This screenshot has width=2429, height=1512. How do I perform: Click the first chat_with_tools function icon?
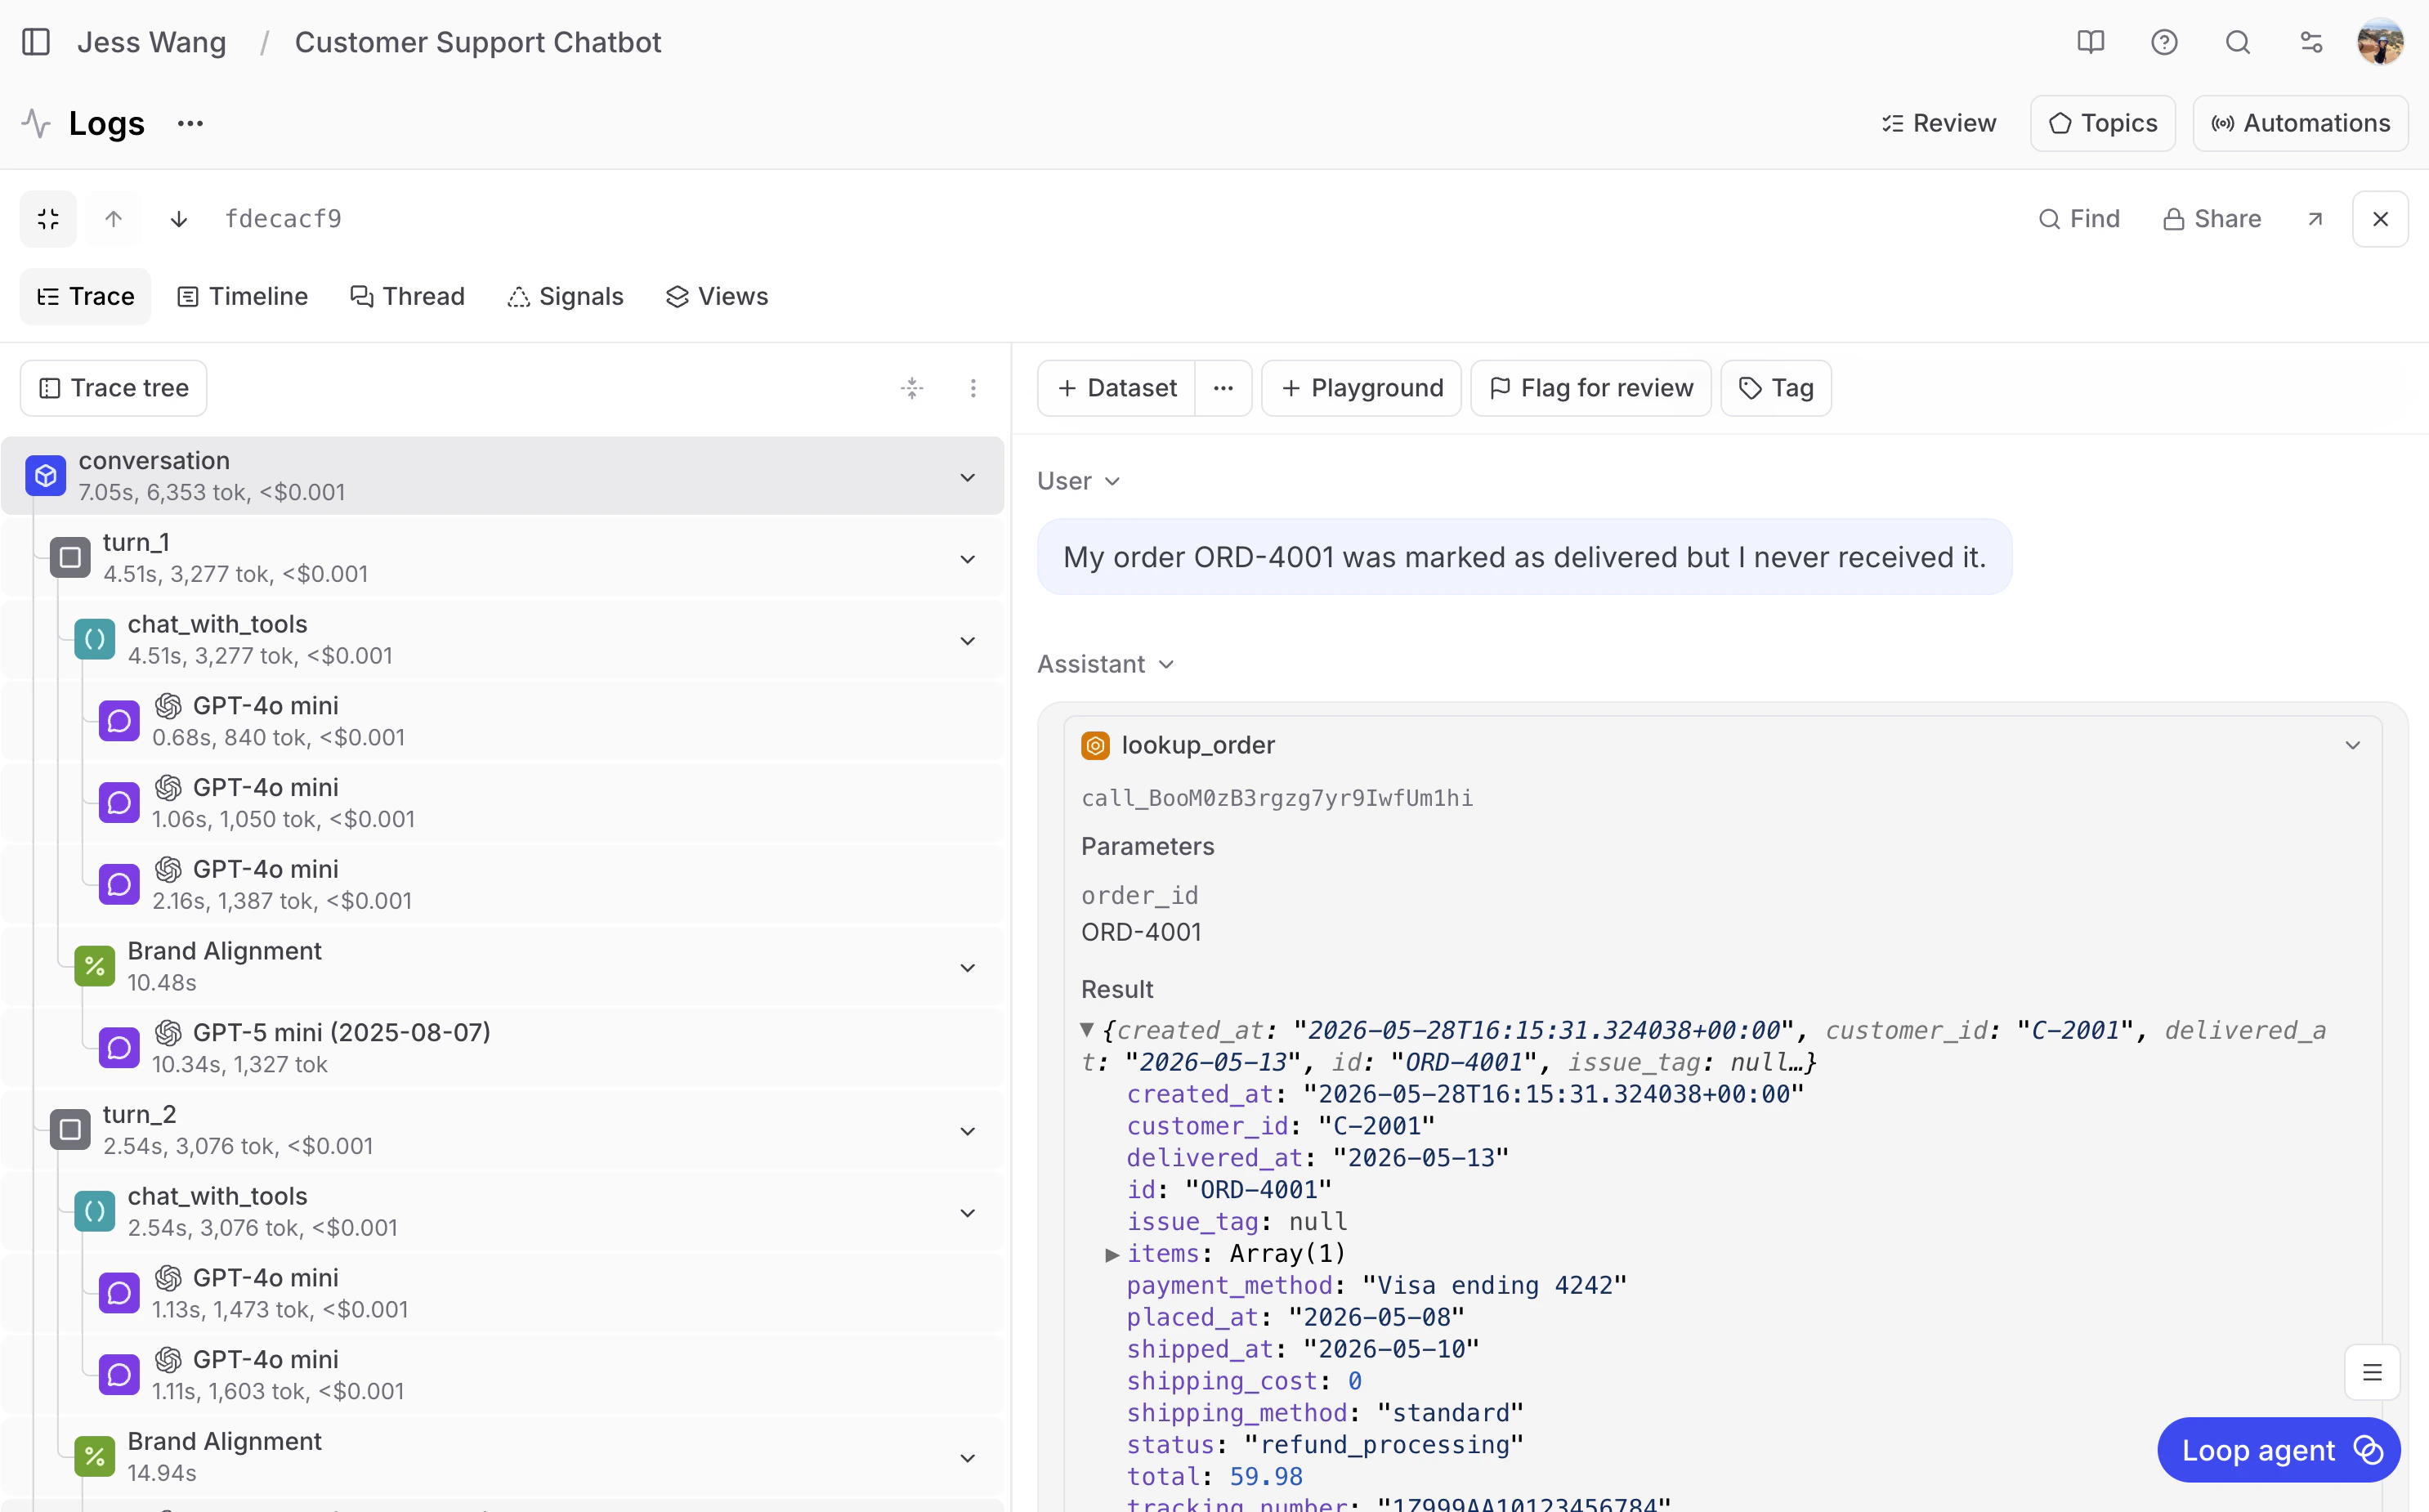click(95, 640)
